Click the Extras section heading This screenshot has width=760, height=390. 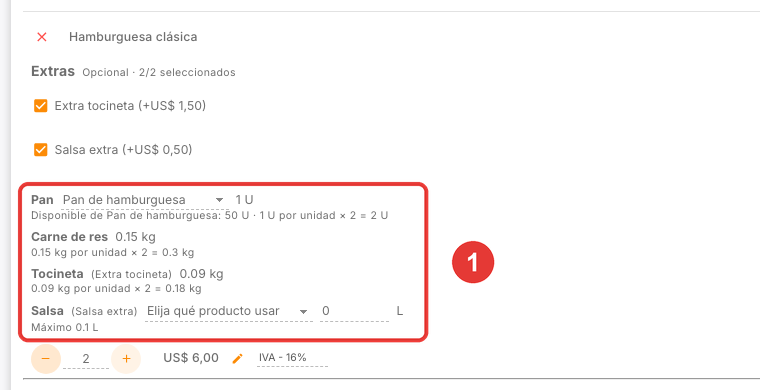(53, 72)
